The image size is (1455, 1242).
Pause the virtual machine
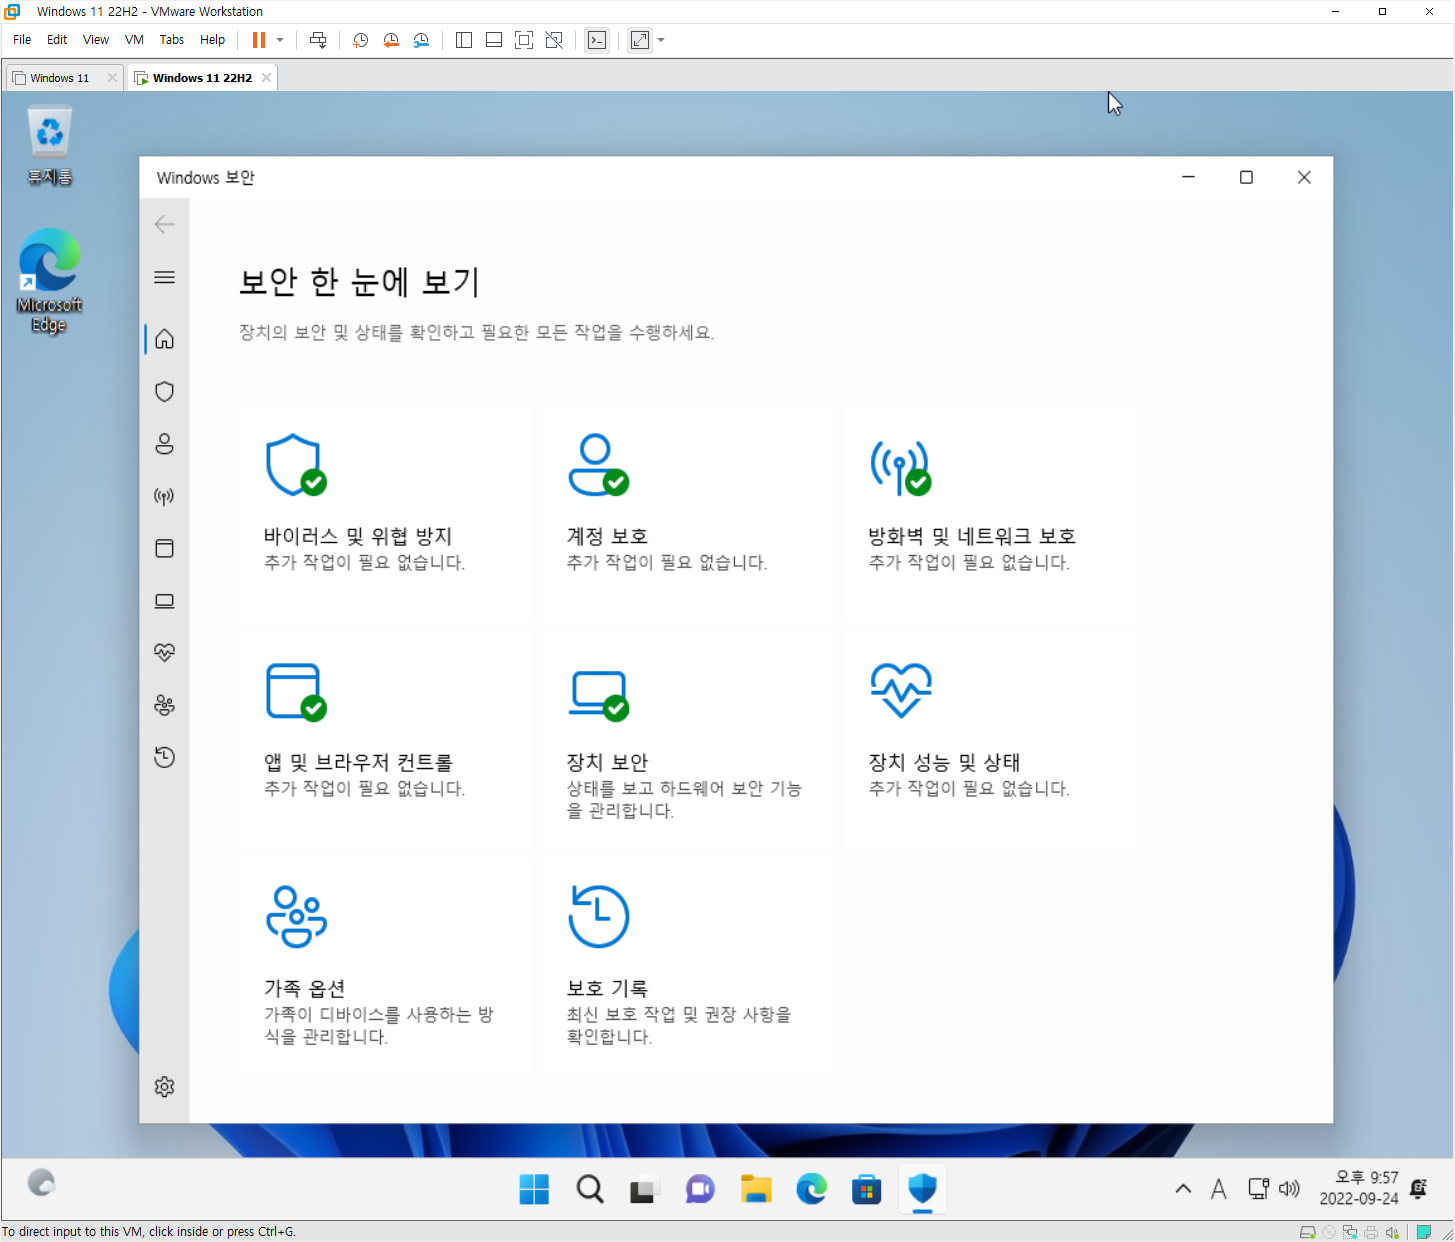(x=259, y=40)
